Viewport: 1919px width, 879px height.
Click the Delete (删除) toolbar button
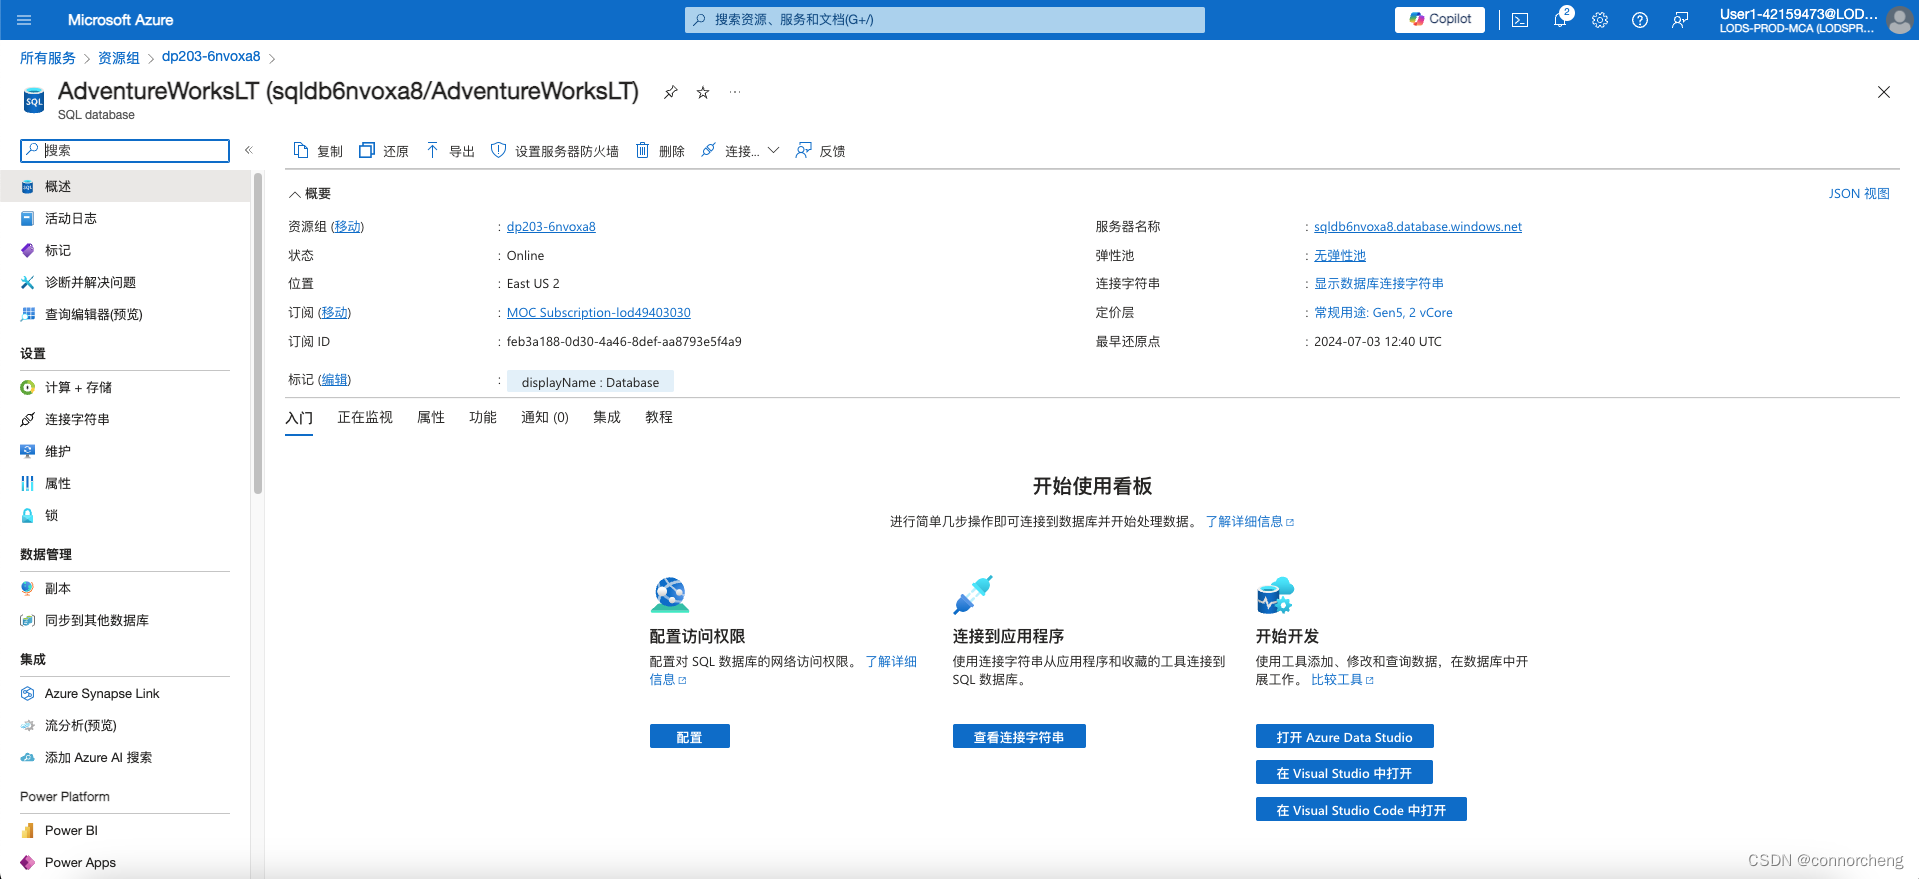coord(660,151)
